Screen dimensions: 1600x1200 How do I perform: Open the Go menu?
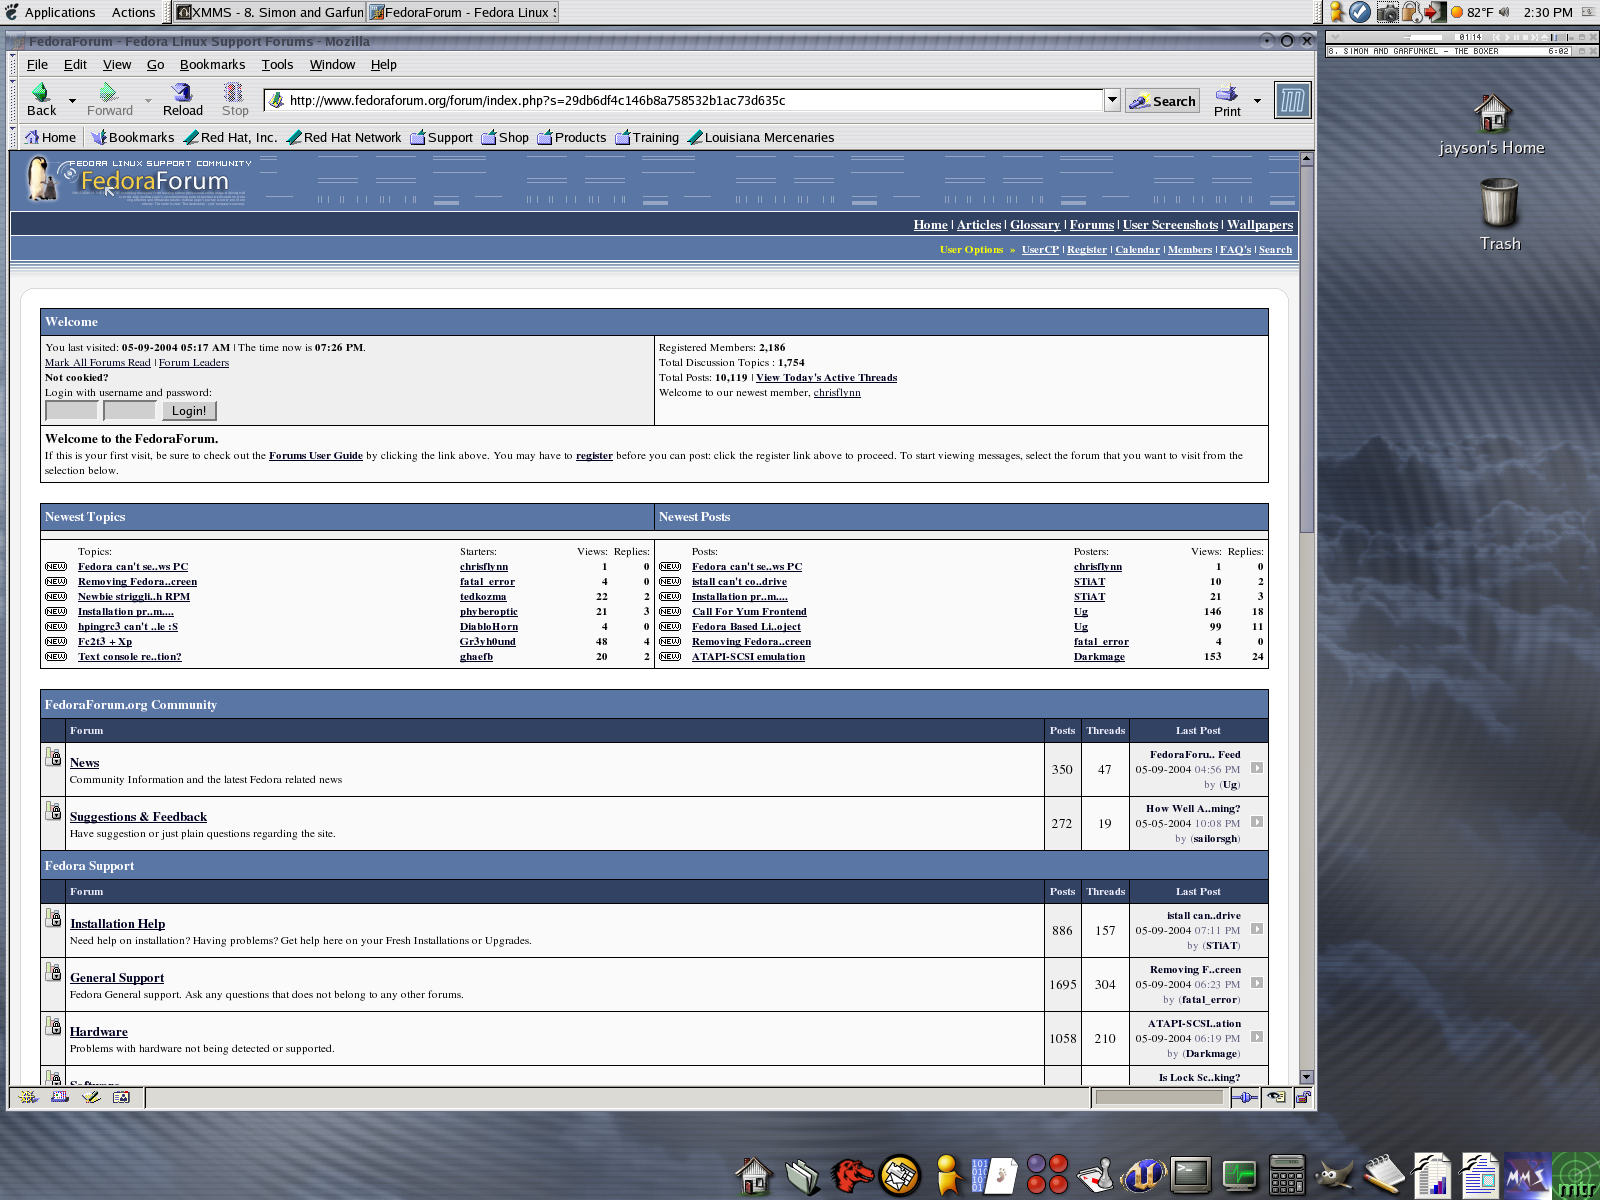(x=155, y=64)
